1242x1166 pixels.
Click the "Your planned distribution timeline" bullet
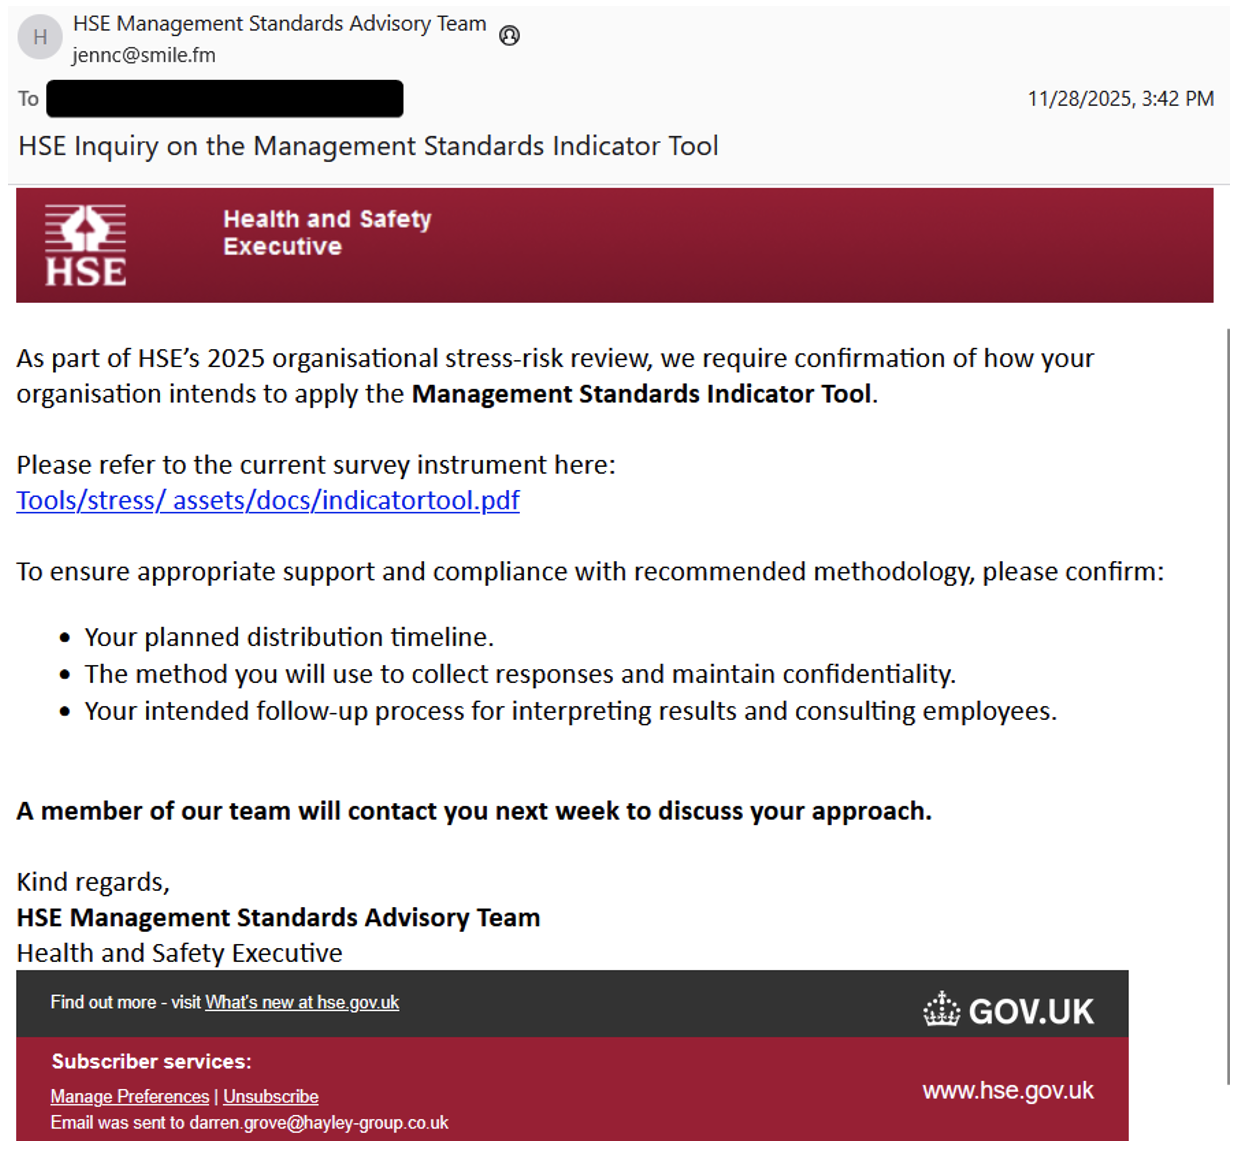(x=289, y=637)
